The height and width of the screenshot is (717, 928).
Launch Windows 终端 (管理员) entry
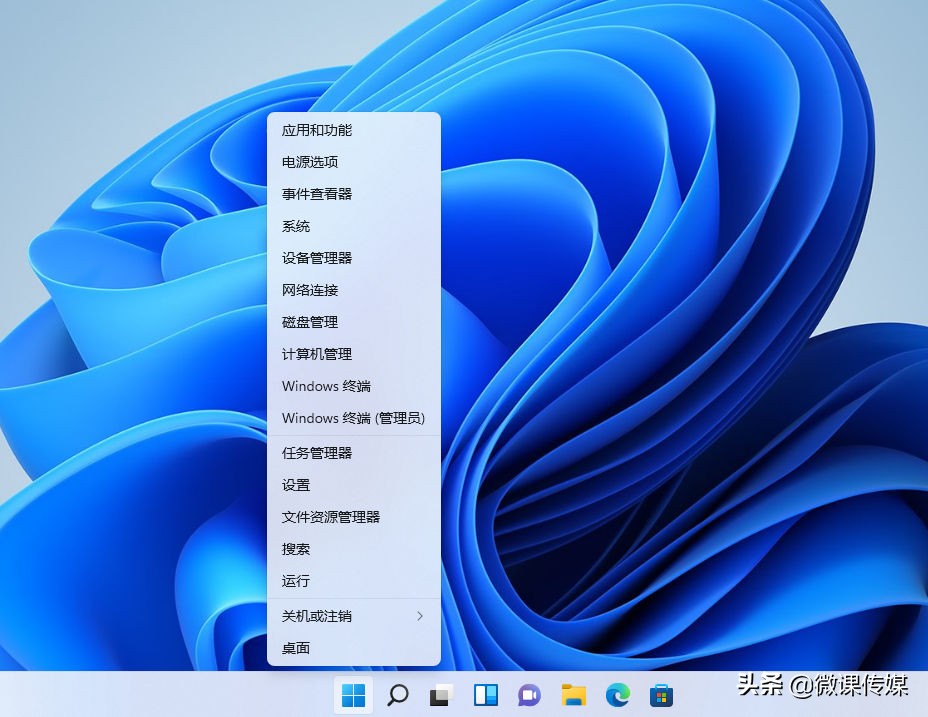[353, 418]
